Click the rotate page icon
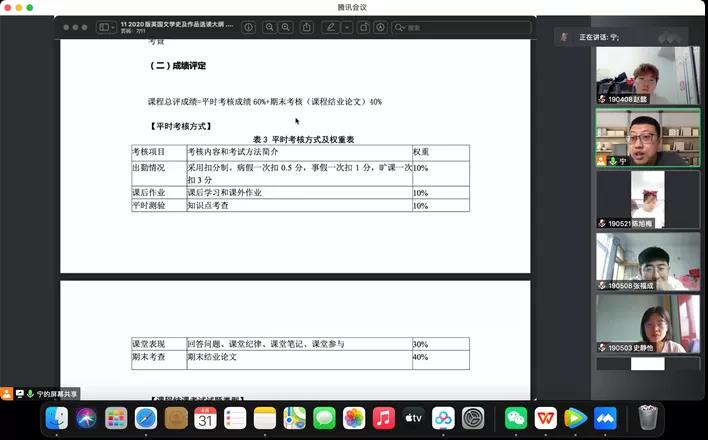The height and width of the screenshot is (440, 708). tap(362, 27)
